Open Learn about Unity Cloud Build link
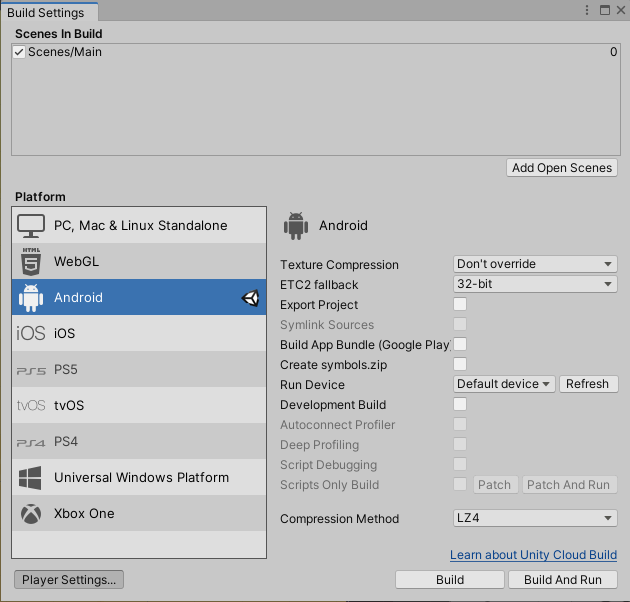This screenshot has height=602, width=630. coord(533,555)
